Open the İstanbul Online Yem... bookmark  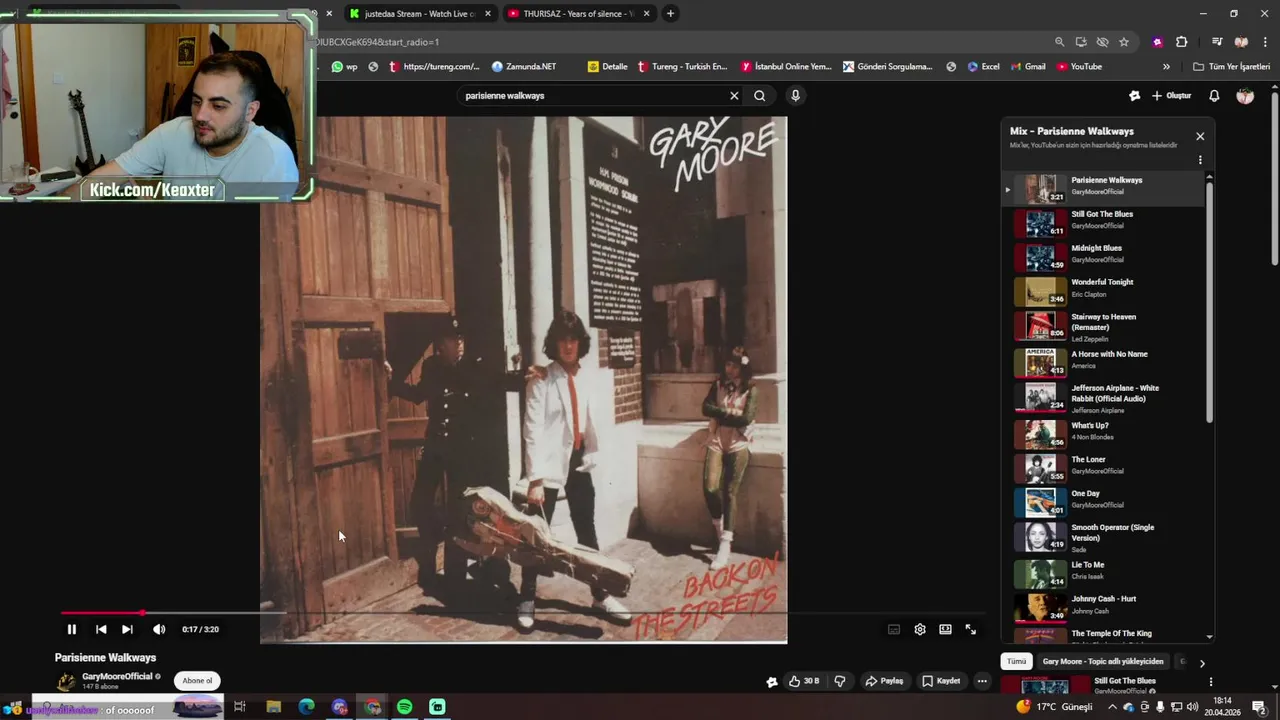tap(786, 67)
